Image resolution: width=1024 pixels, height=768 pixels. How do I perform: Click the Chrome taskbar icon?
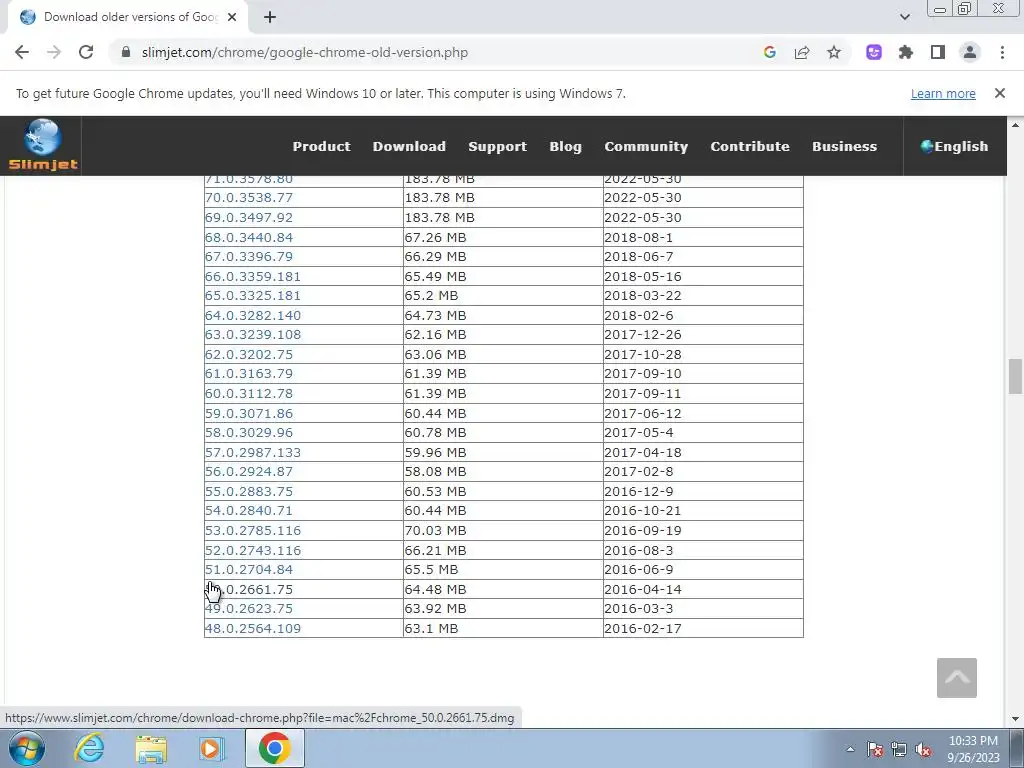click(274, 748)
